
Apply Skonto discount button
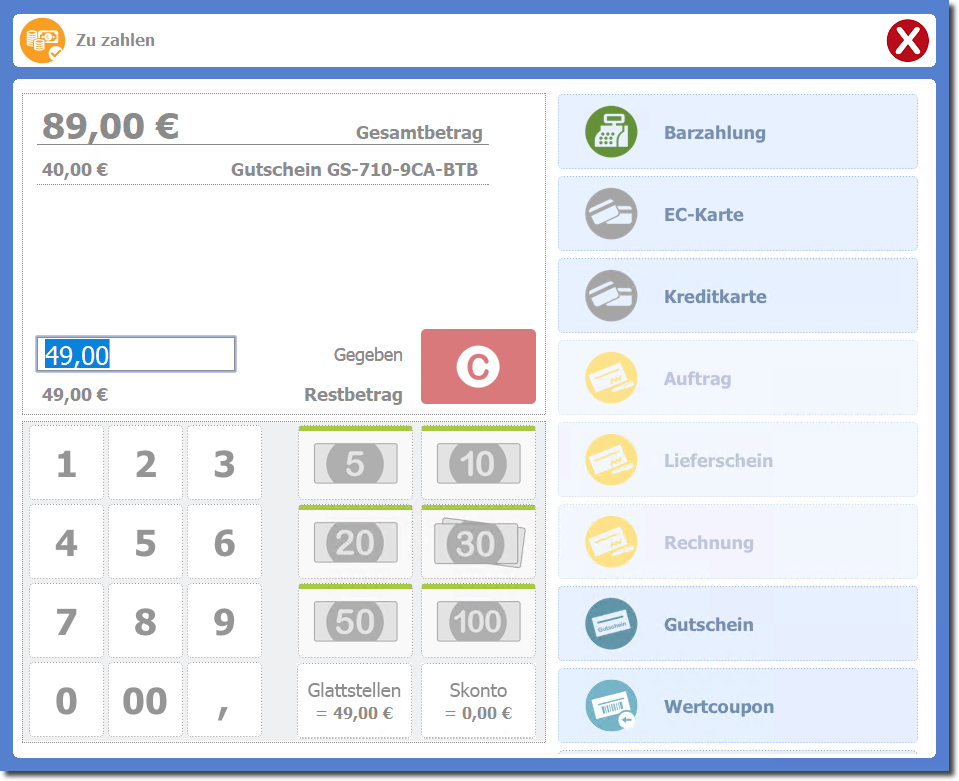[478, 701]
